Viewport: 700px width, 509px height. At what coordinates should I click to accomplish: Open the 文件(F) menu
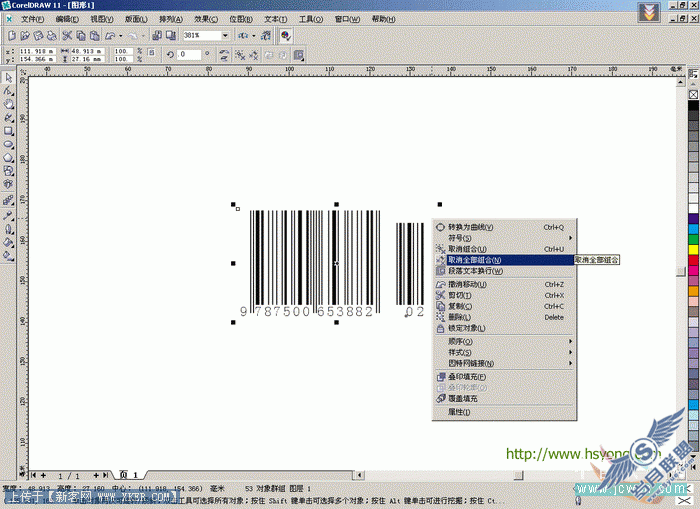coord(33,19)
